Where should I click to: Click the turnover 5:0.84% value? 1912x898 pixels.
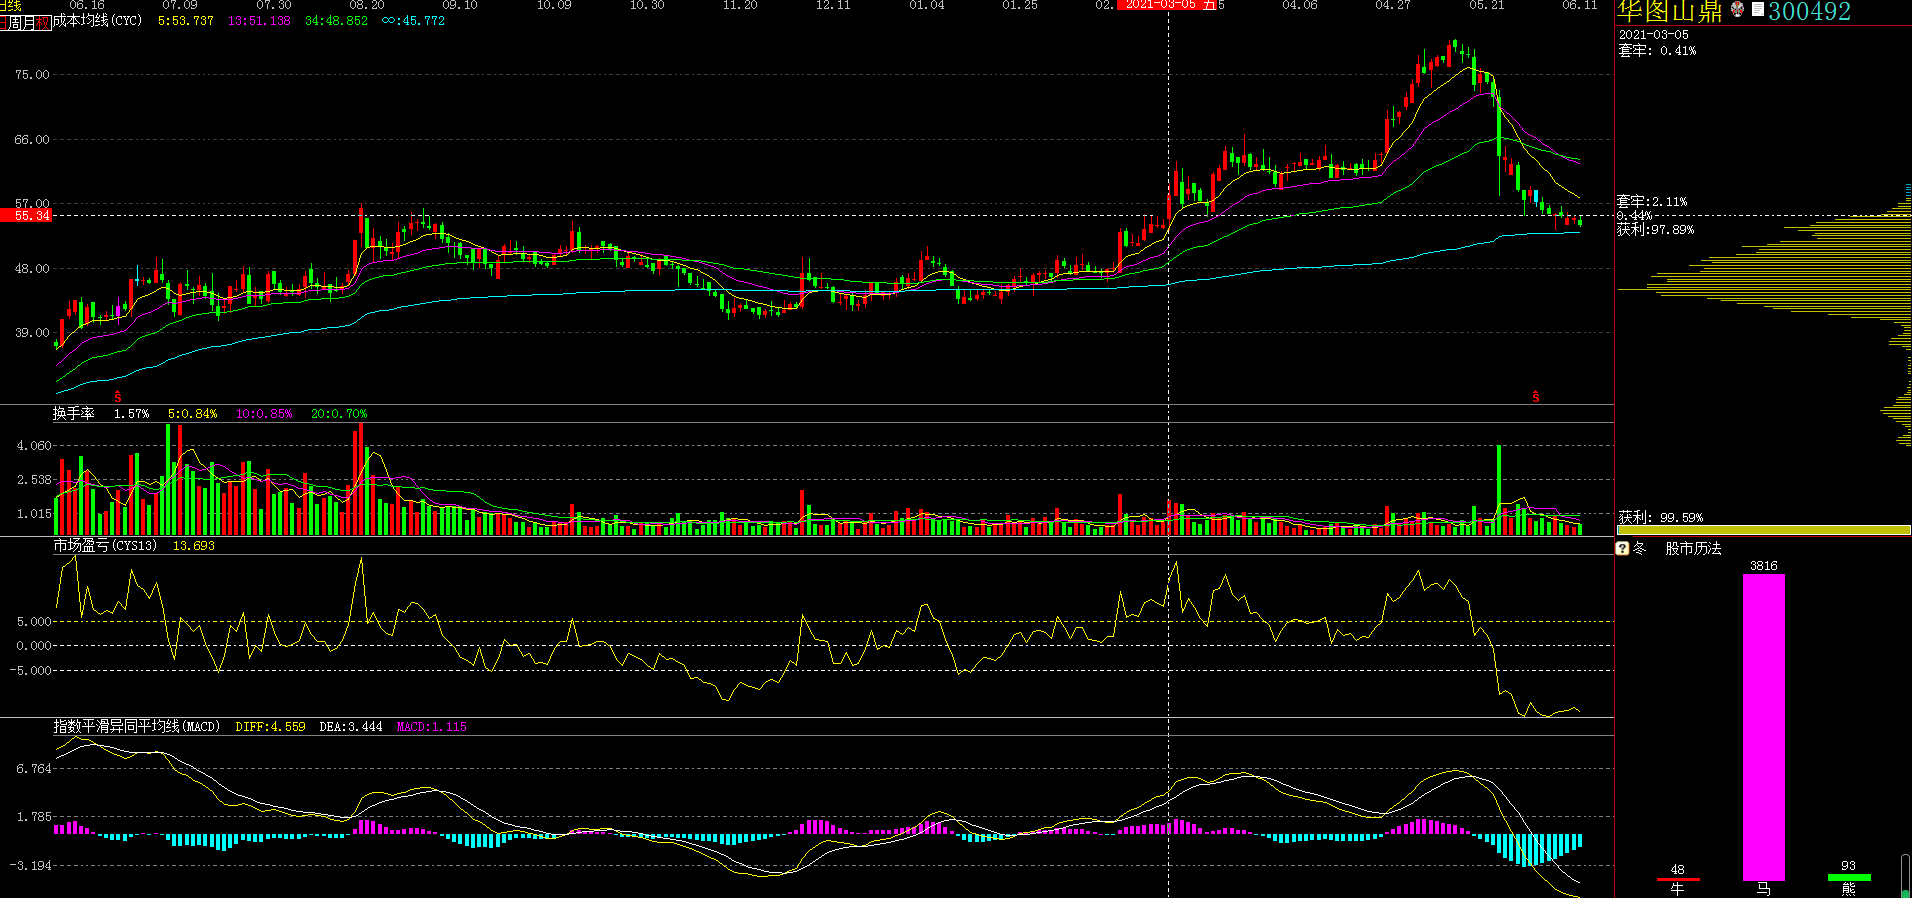pos(193,413)
